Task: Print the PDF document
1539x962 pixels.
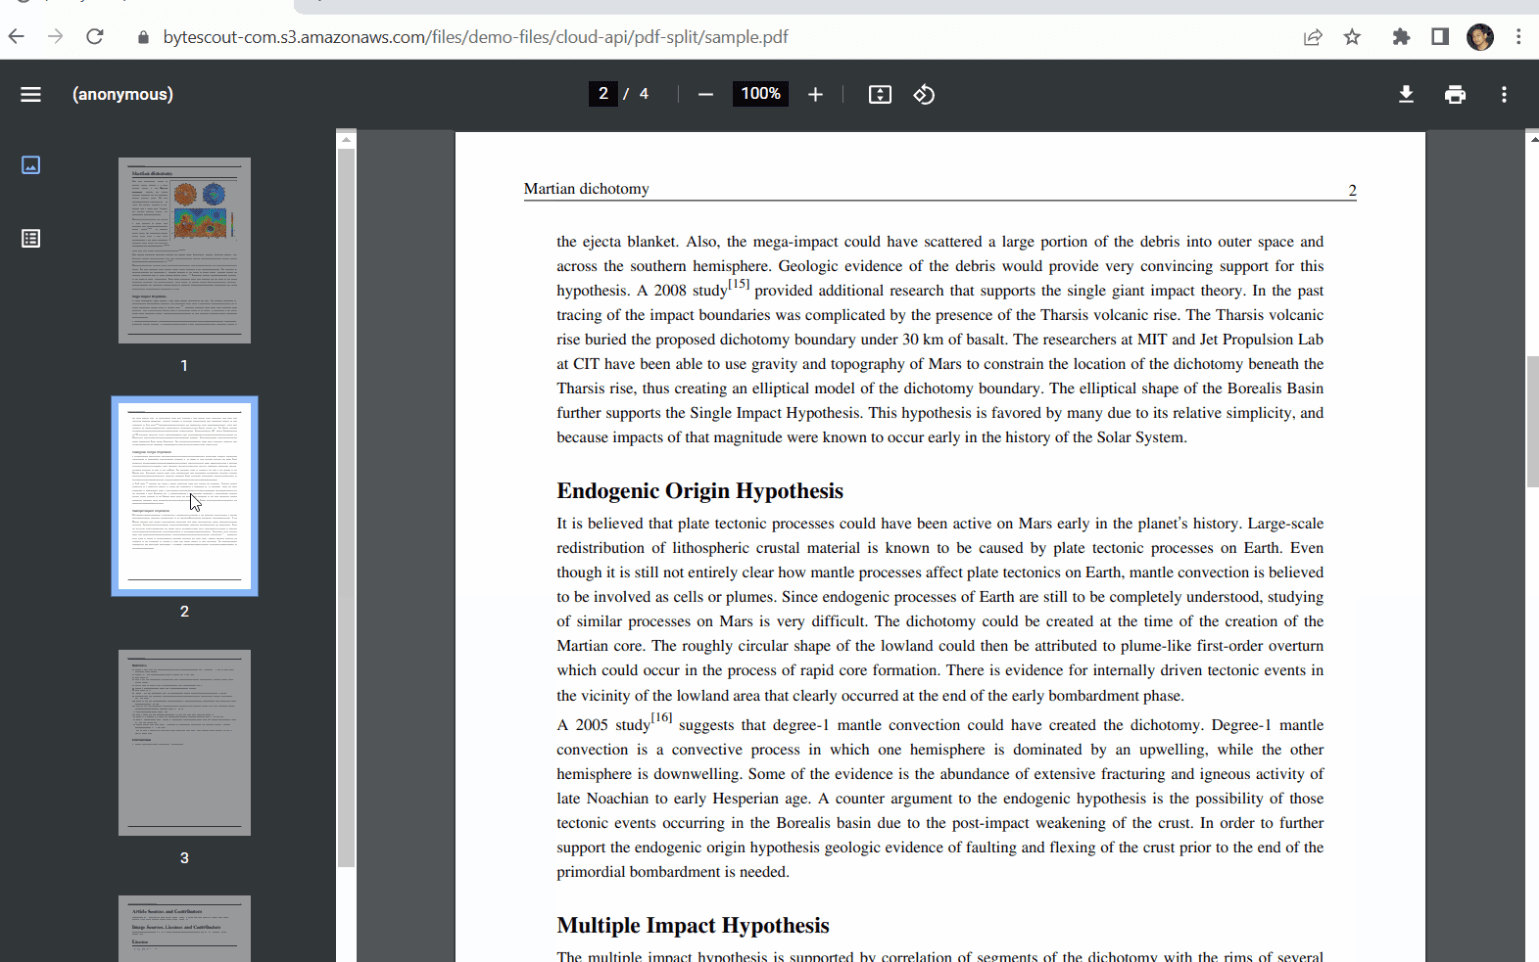Action: click(1454, 94)
